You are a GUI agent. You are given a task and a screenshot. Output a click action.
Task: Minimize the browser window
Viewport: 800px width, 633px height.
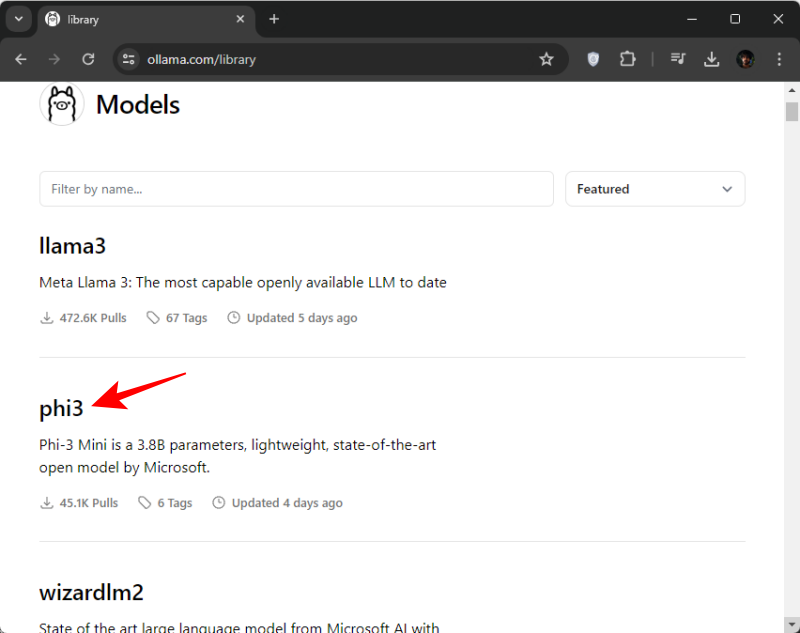coord(692,19)
